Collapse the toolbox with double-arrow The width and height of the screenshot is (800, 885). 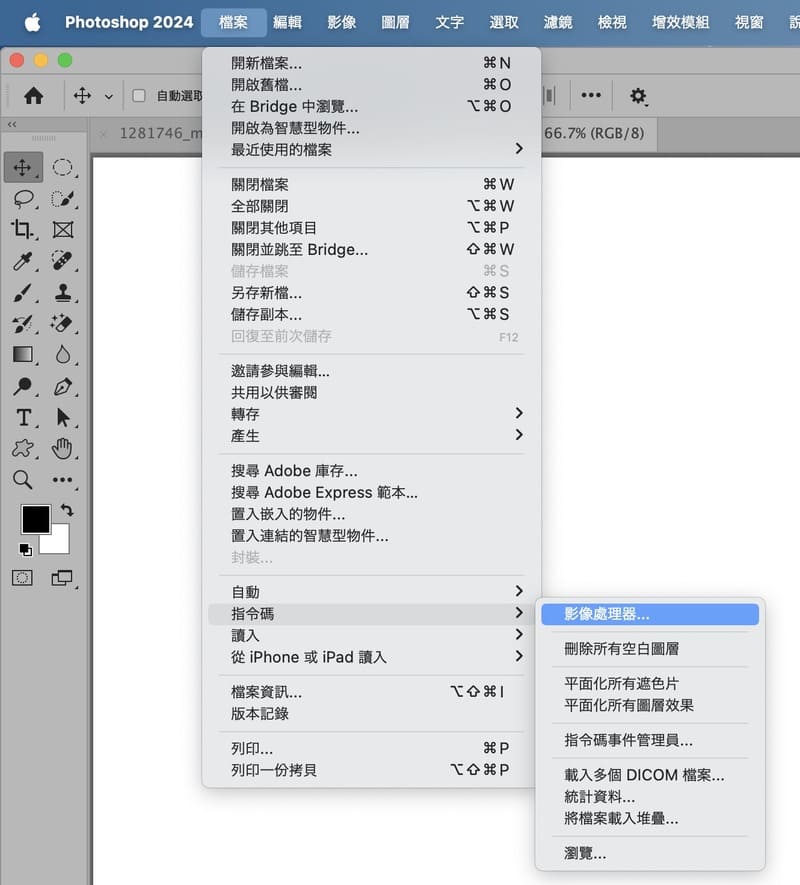12,124
